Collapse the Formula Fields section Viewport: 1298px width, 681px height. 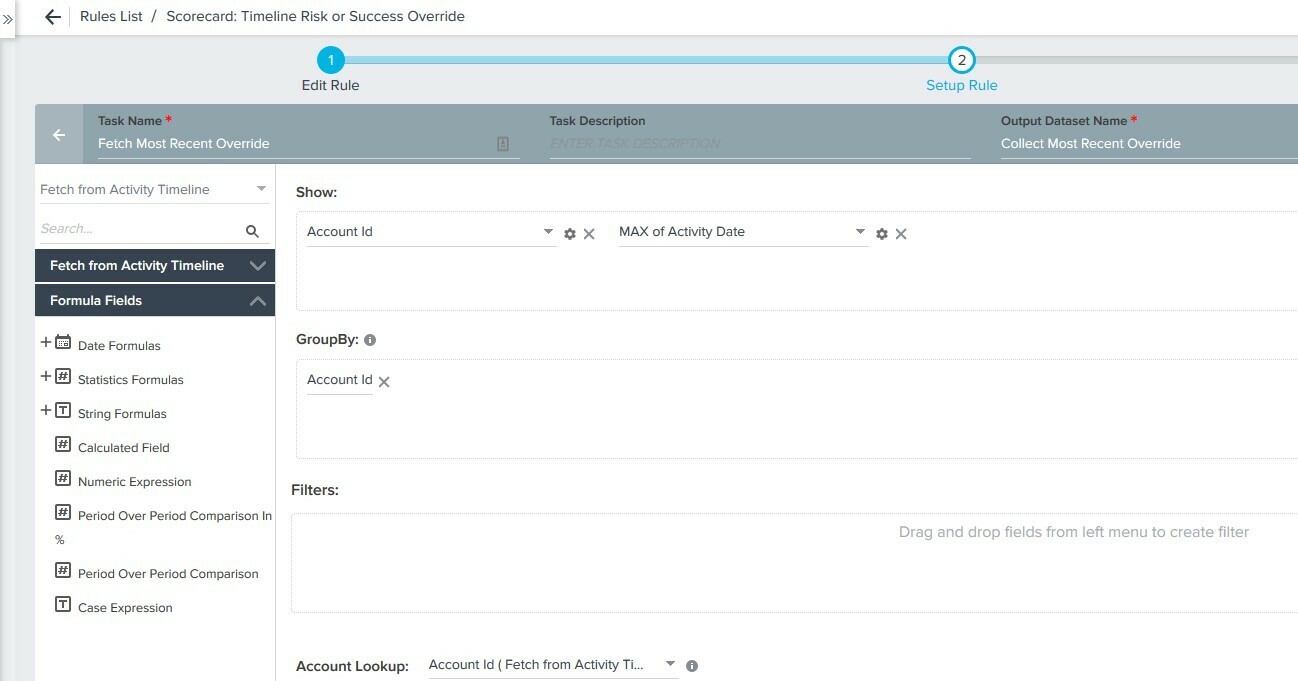click(155, 300)
